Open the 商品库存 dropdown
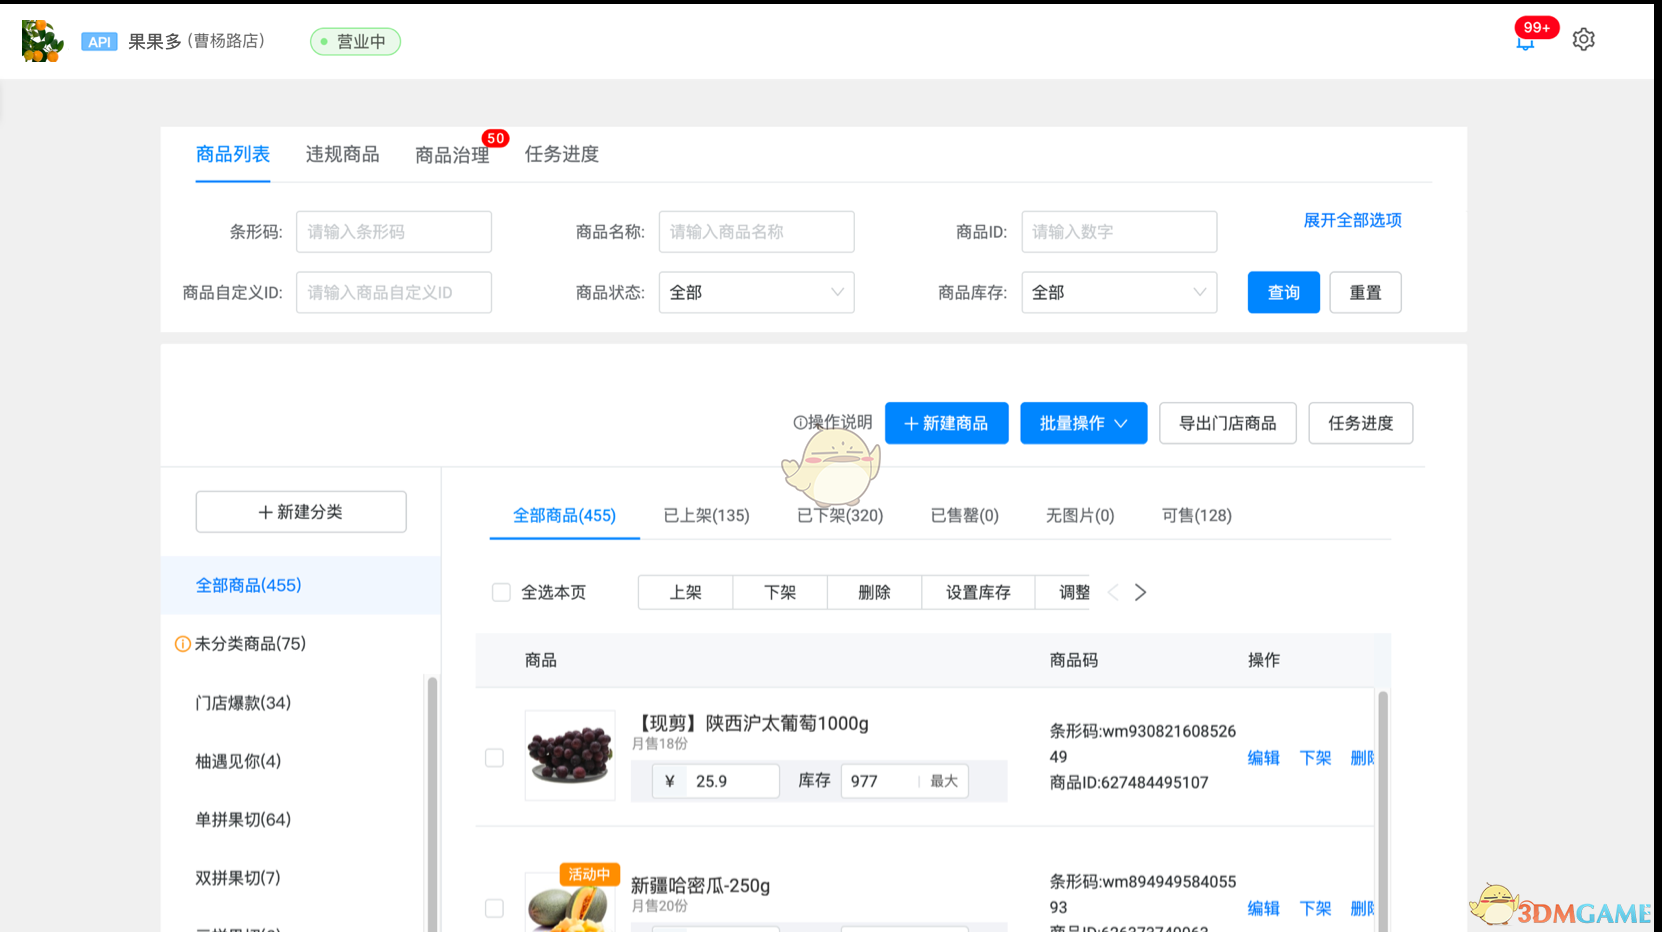Viewport: 1662px width, 932px height. tap(1118, 292)
